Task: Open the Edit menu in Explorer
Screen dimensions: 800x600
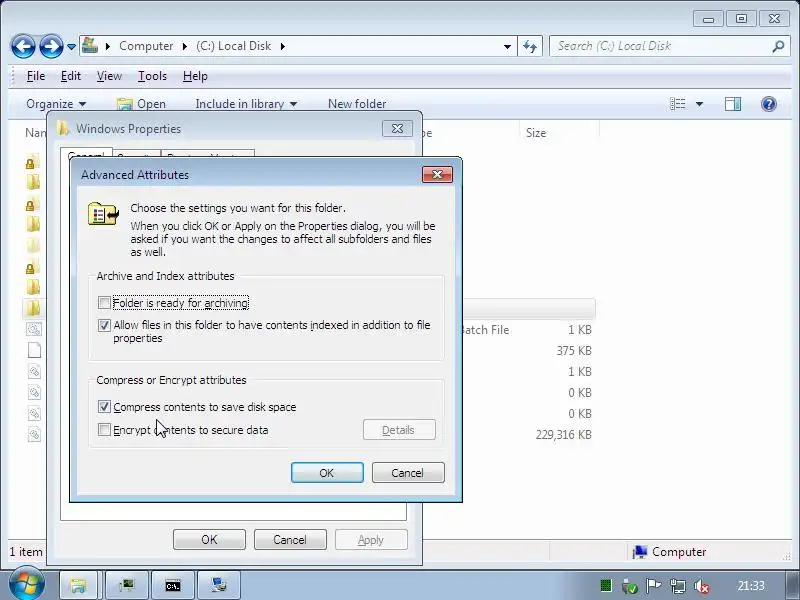Action: pyautogui.click(x=70, y=76)
